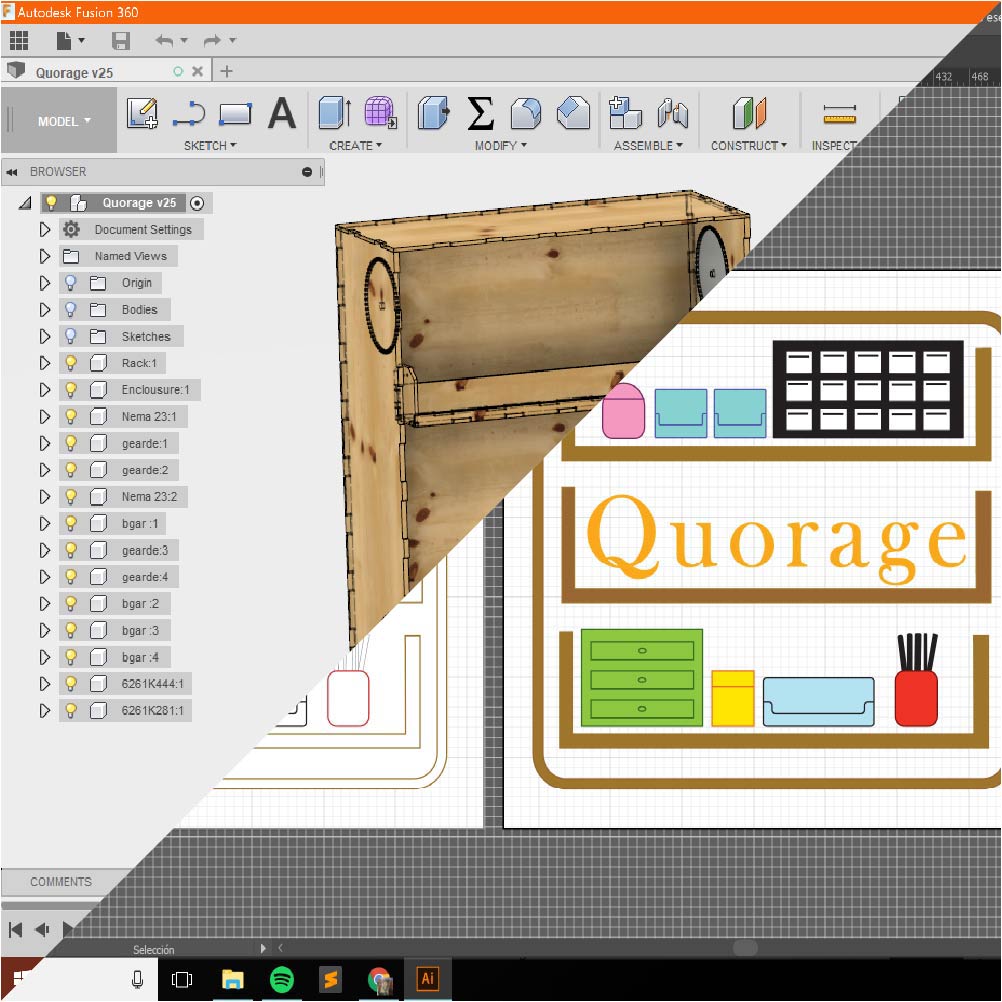Image resolution: width=1002 pixels, height=1002 pixels.
Task: Select the Line sketch tool
Action: pyautogui.click(x=189, y=114)
